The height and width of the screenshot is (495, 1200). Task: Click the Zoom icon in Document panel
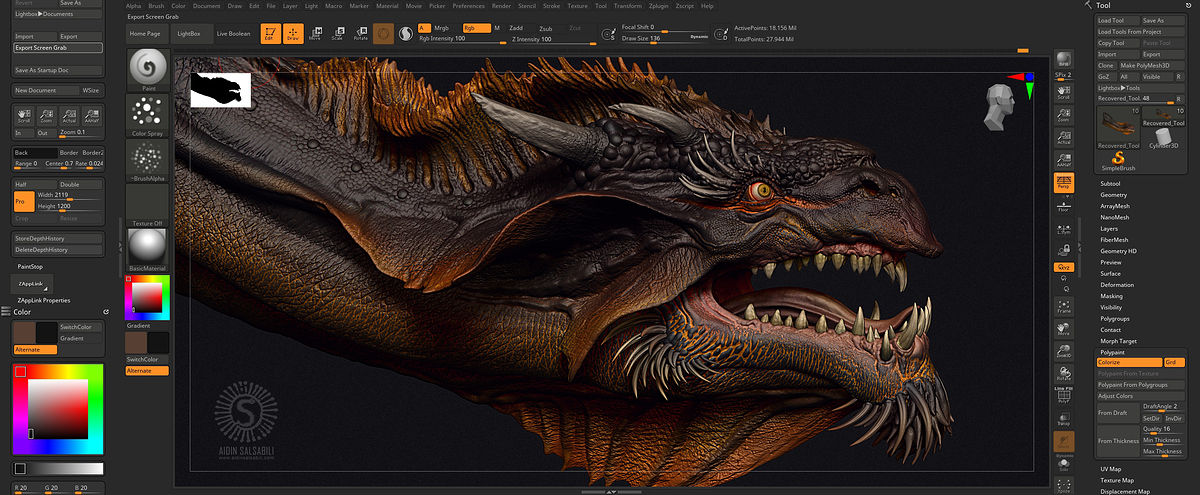(46, 116)
